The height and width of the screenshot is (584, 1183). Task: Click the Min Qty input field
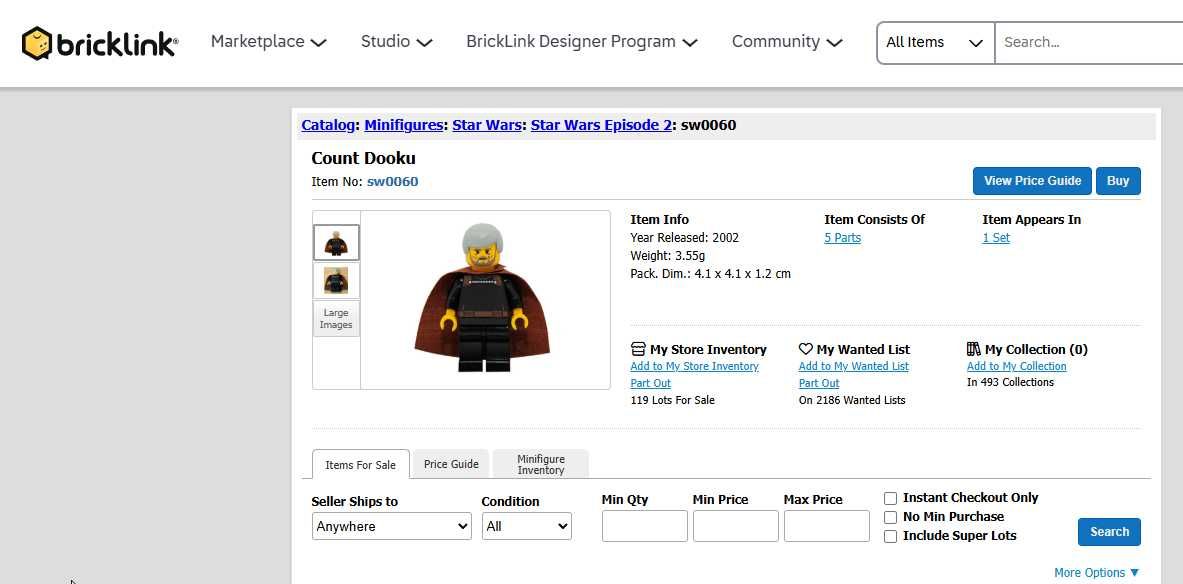click(644, 526)
